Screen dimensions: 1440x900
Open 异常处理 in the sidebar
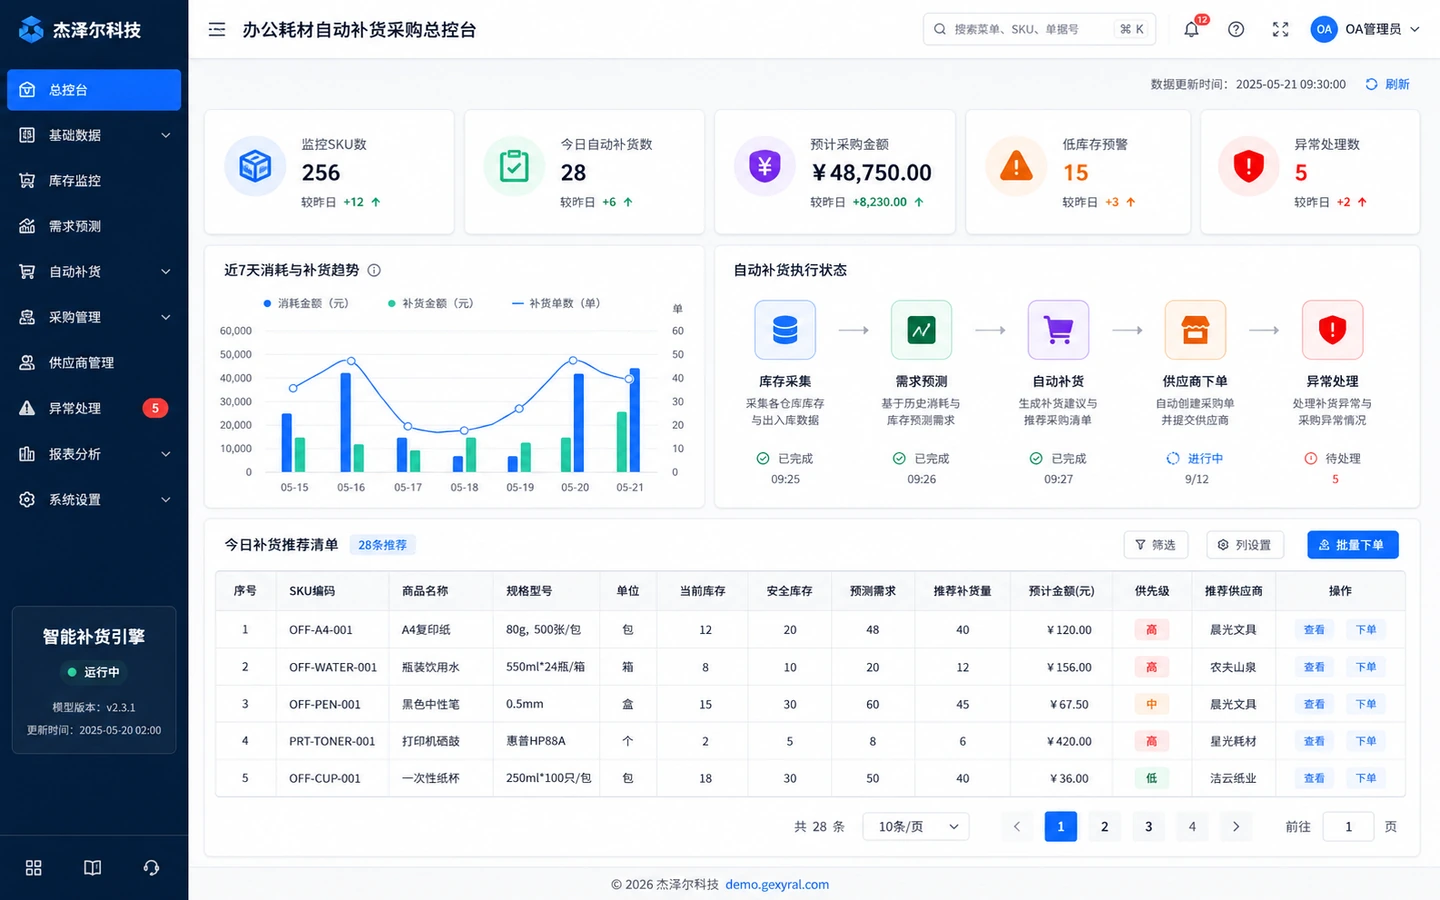[x=94, y=408]
